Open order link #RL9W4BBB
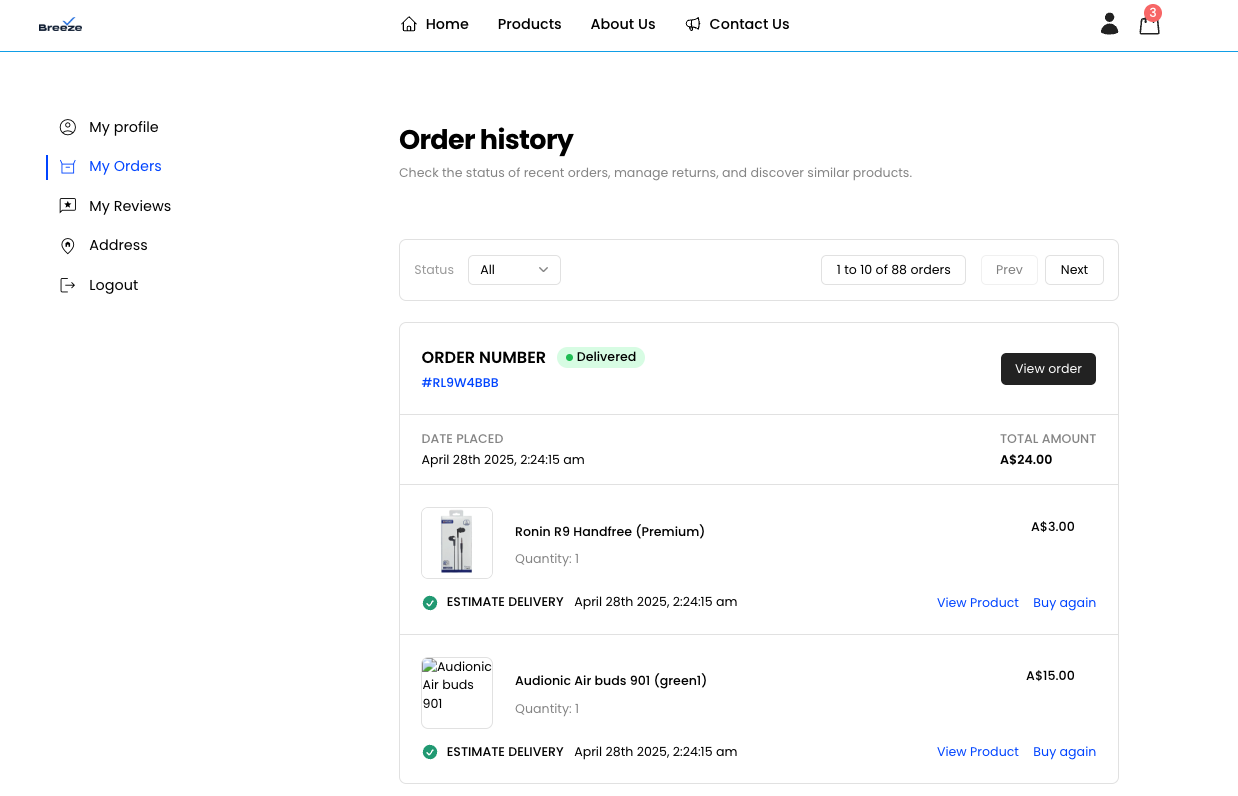The height and width of the screenshot is (796, 1238). [x=460, y=382]
